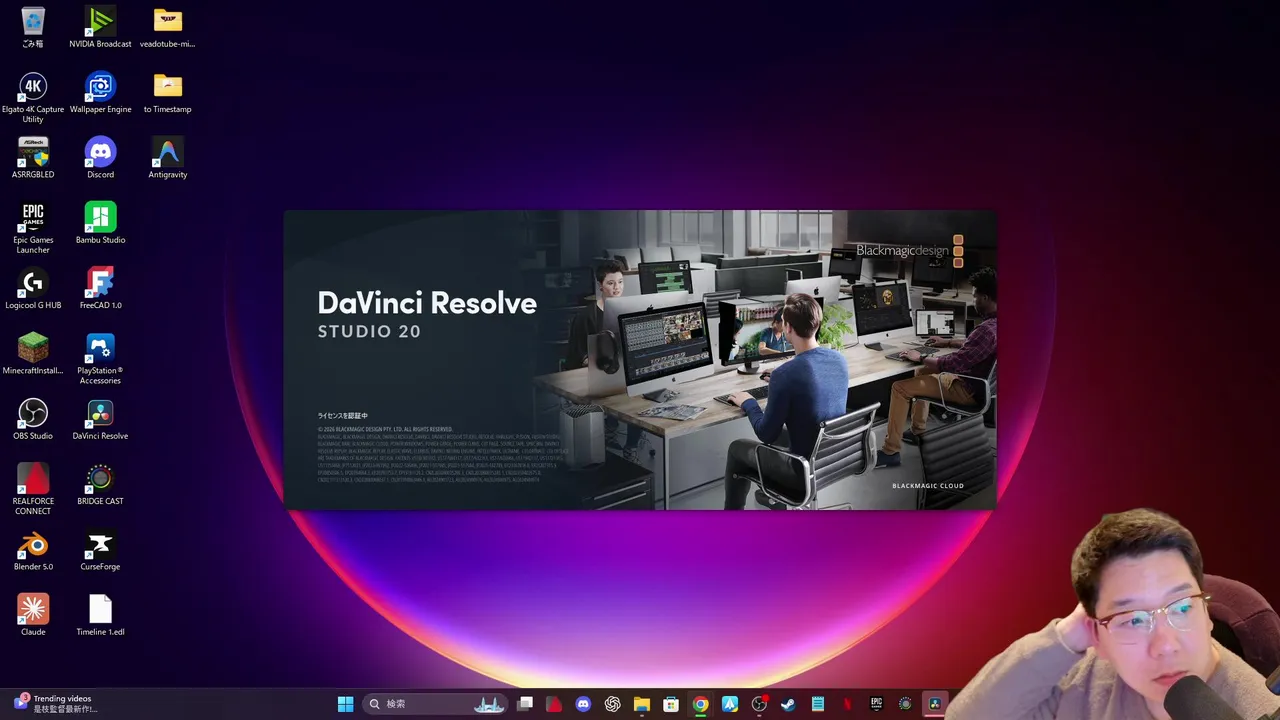Open Epic Games from the taskbar
Screen dimensions: 1280x720
click(x=876, y=704)
